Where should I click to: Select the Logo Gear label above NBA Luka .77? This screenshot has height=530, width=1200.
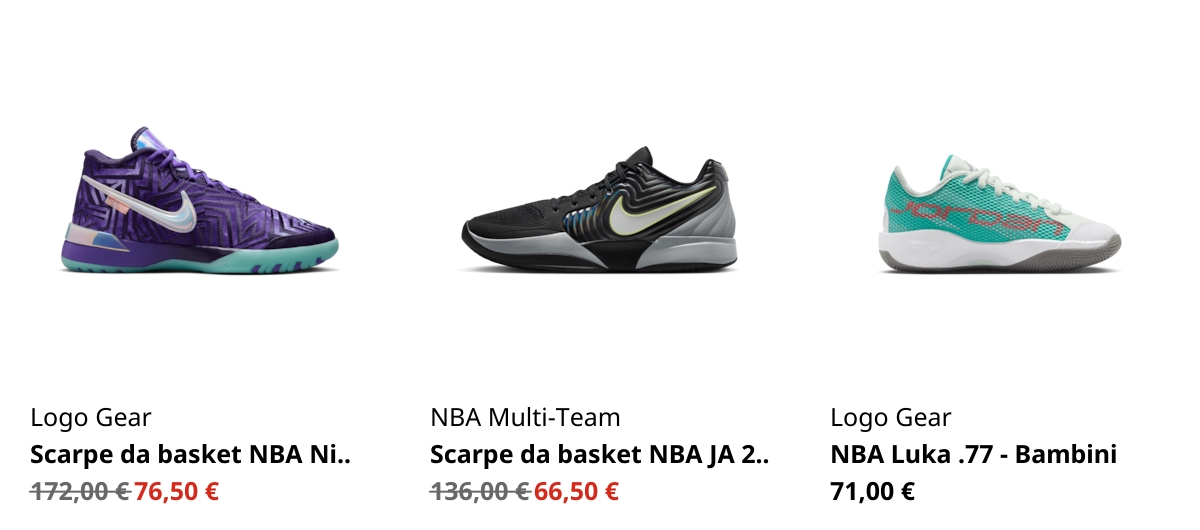click(x=891, y=418)
